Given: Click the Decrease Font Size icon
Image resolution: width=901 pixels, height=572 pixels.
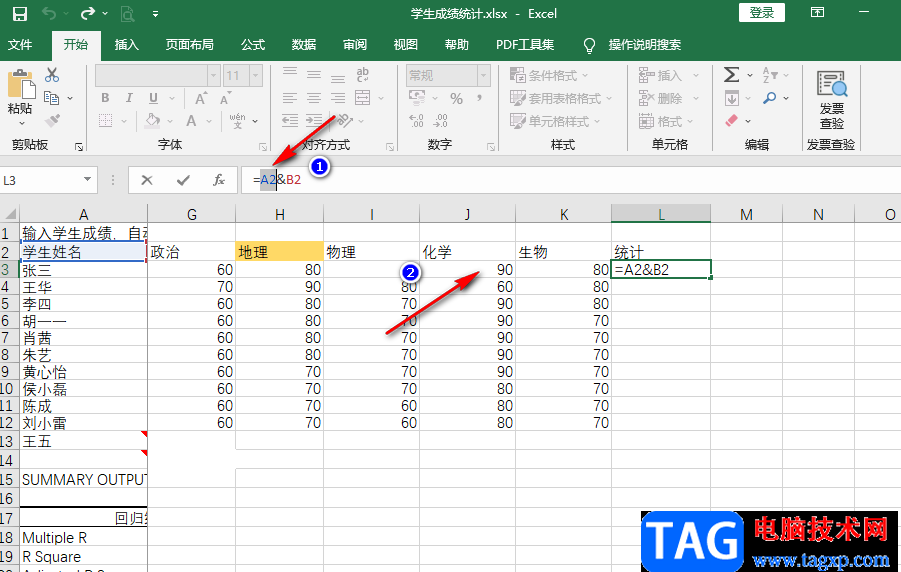Looking at the screenshot, I should tap(225, 98).
